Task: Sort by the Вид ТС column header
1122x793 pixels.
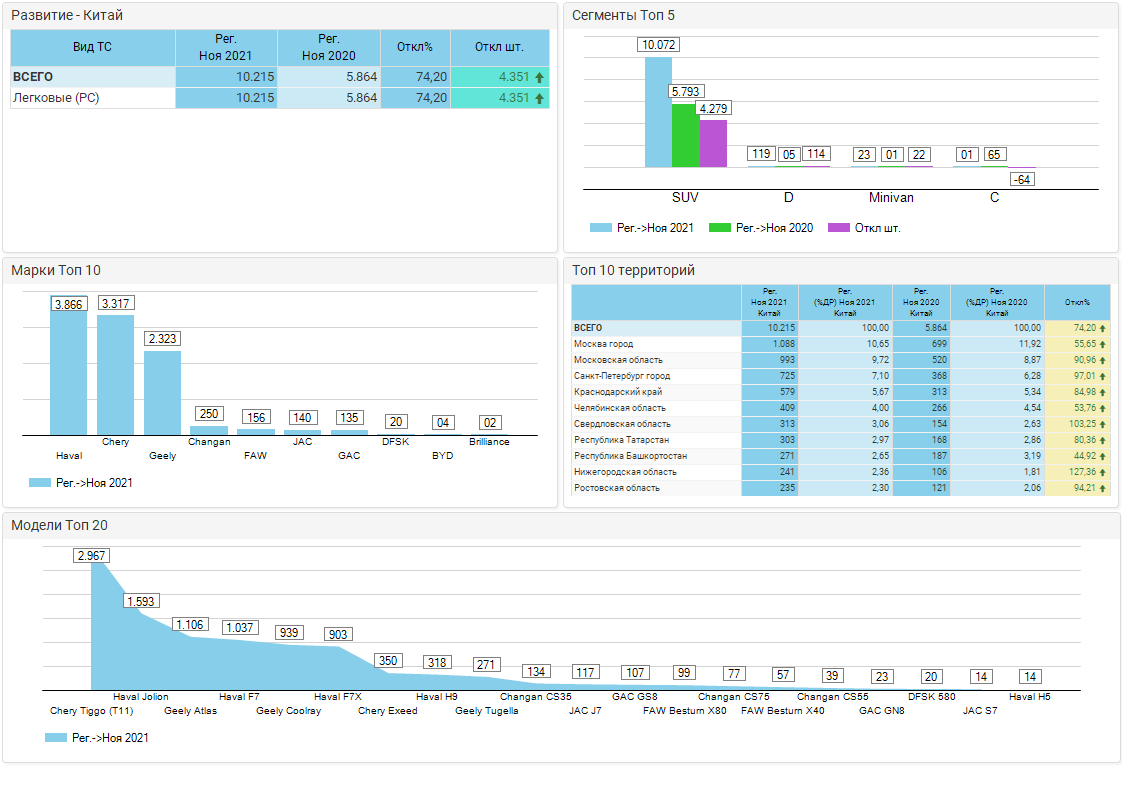Action: 92,47
